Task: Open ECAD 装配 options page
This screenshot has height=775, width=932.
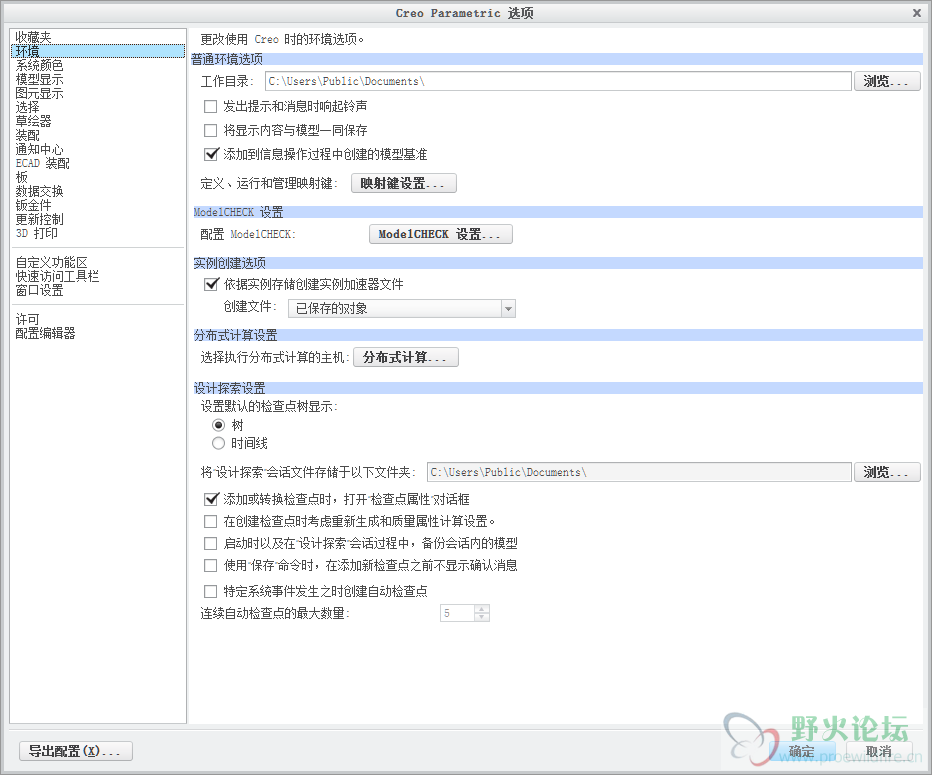Action: (x=42, y=163)
